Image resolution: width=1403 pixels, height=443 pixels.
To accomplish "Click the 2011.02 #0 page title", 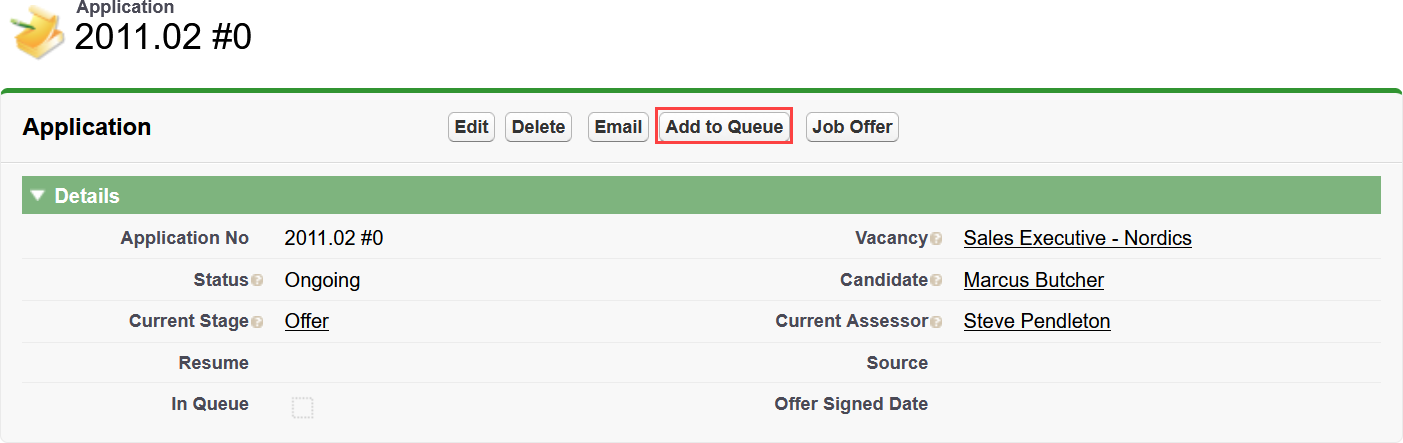I will [163, 37].
